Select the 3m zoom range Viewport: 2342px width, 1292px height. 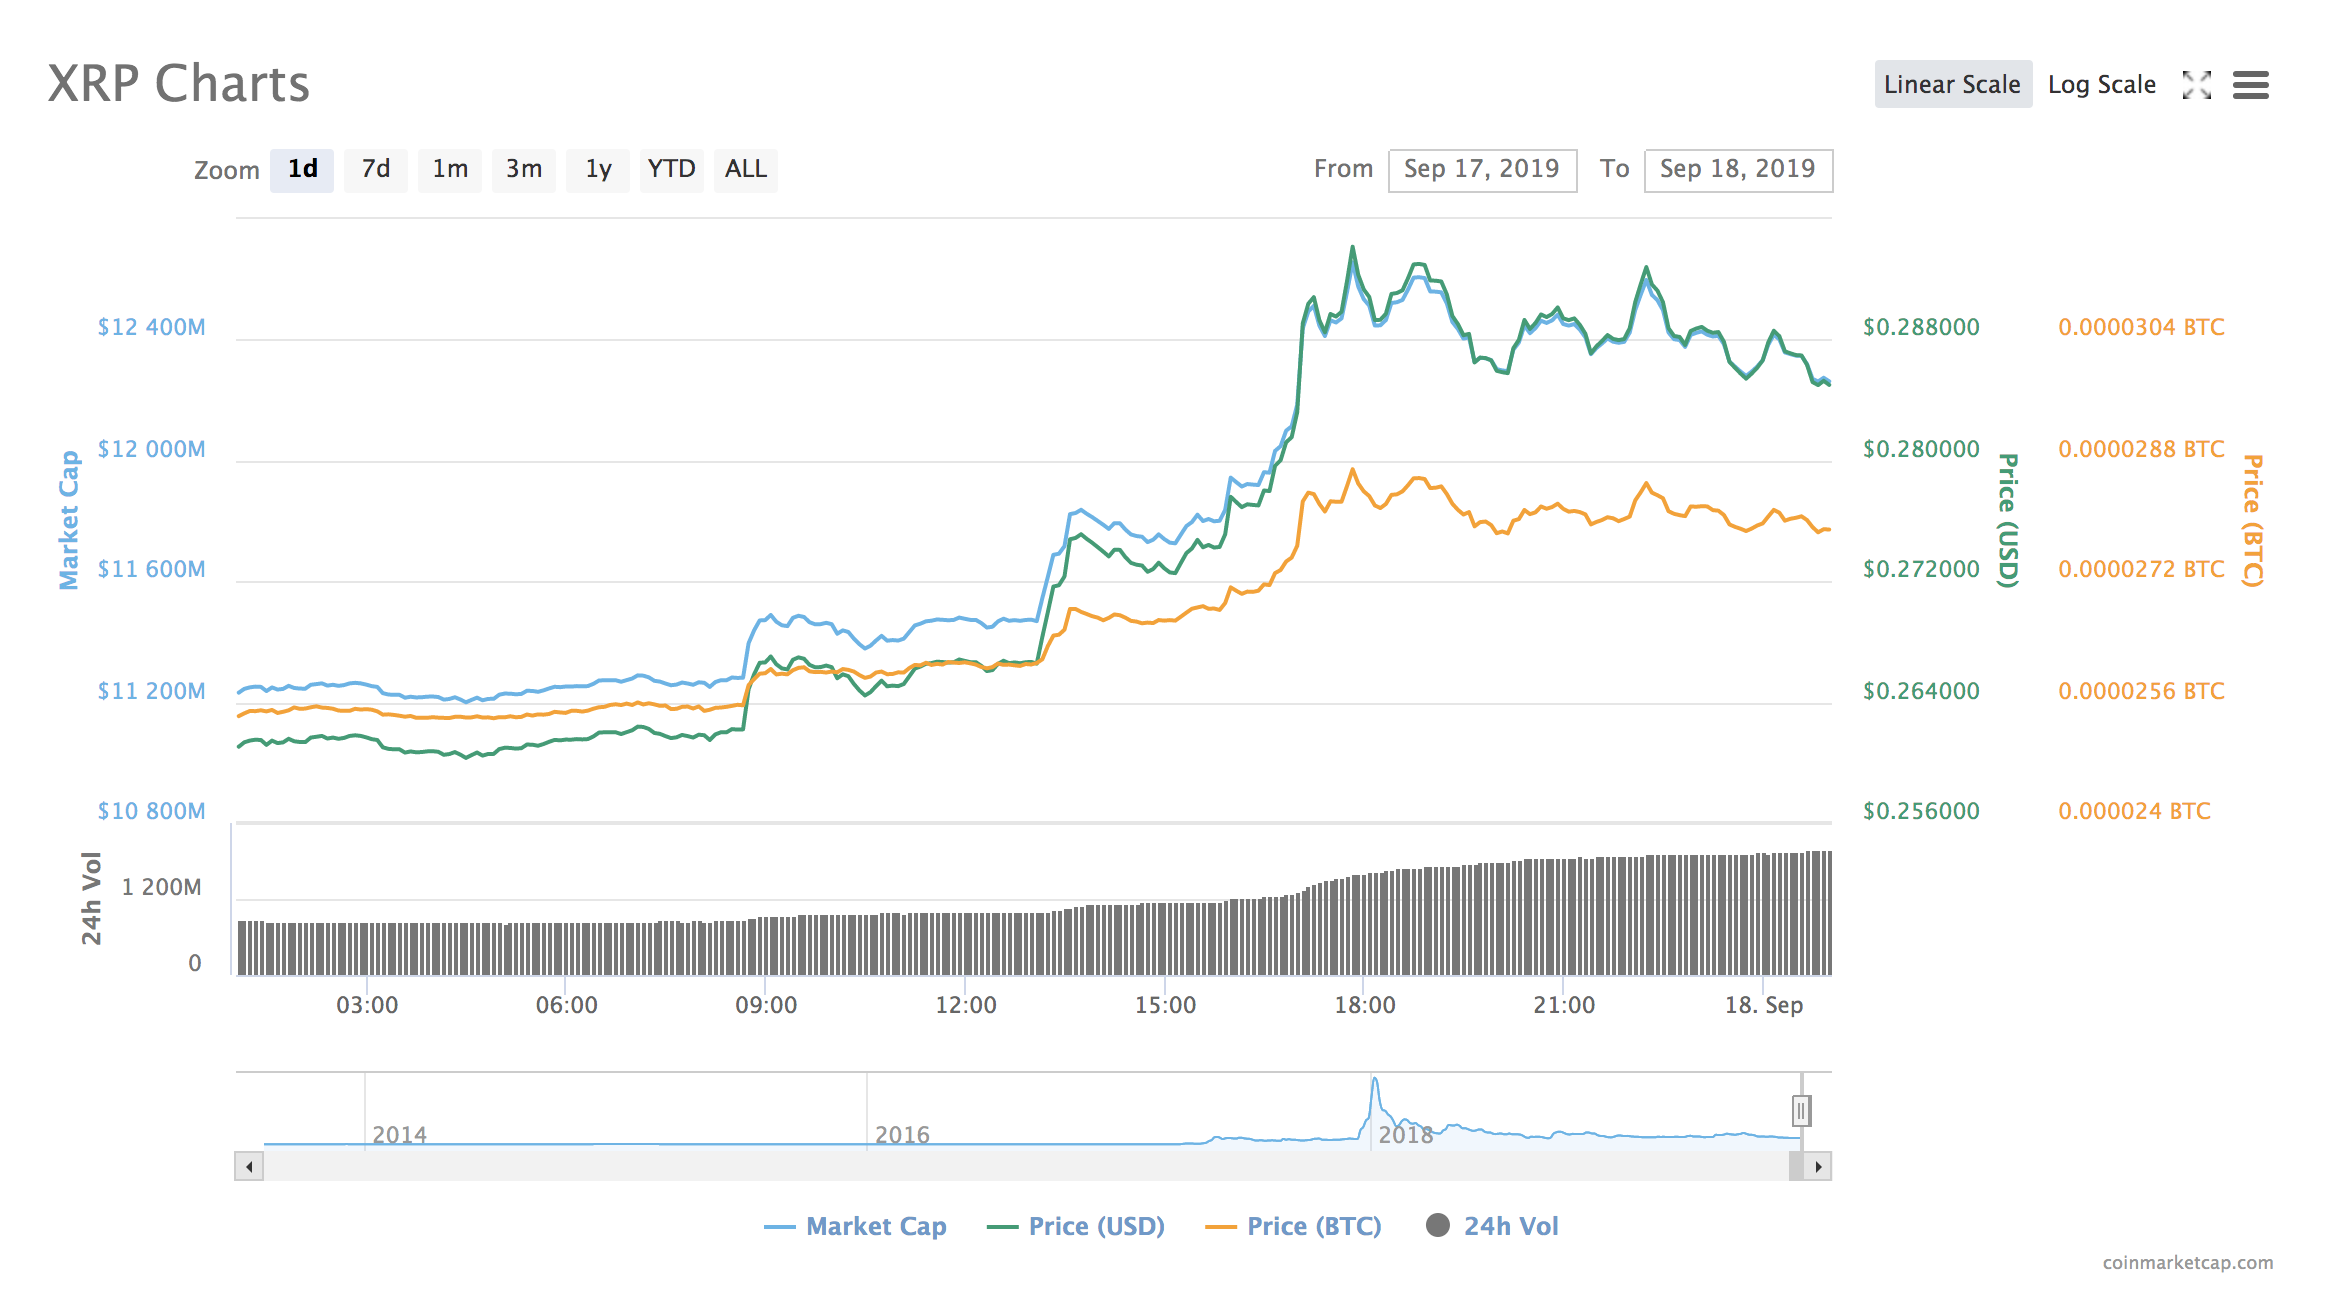click(x=523, y=169)
